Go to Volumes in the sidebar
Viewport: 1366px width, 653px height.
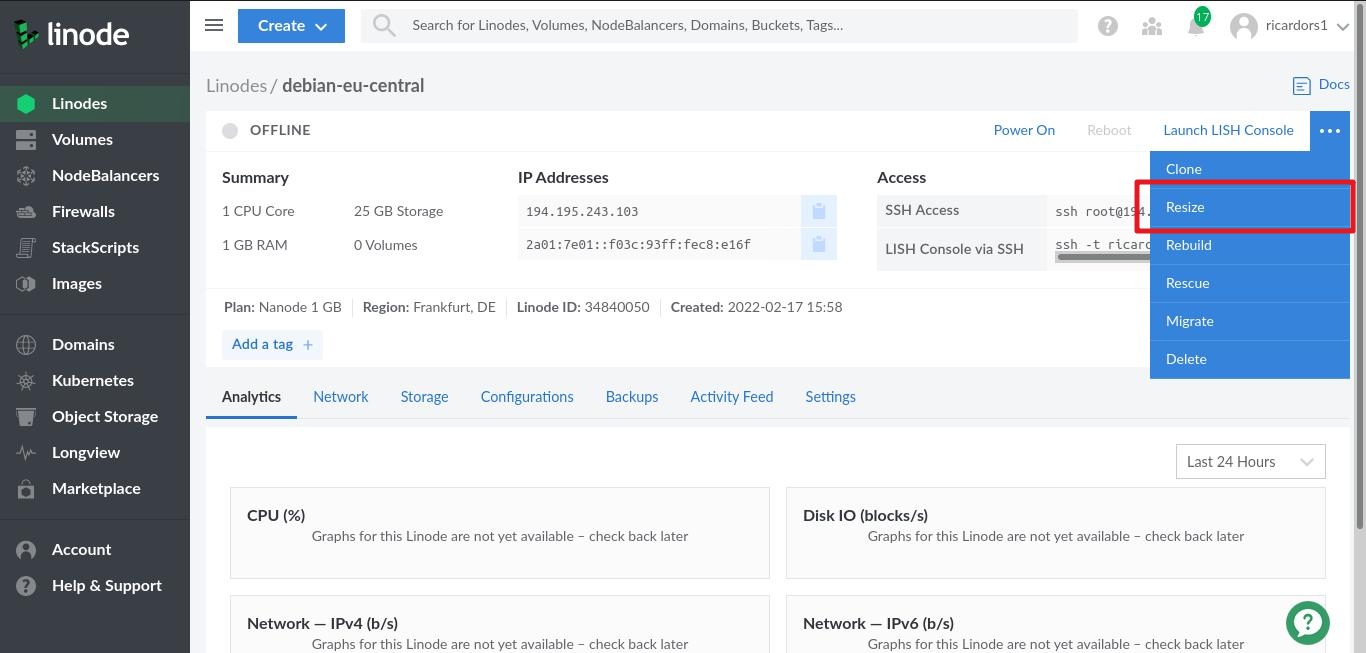point(95,140)
